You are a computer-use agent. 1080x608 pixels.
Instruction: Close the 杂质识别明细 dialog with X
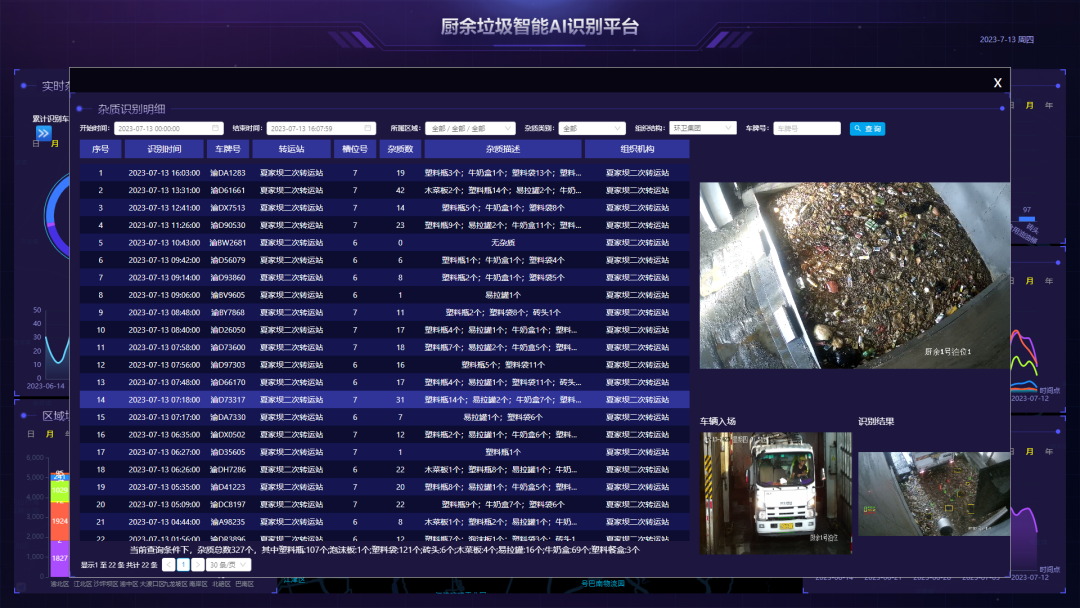(x=997, y=83)
